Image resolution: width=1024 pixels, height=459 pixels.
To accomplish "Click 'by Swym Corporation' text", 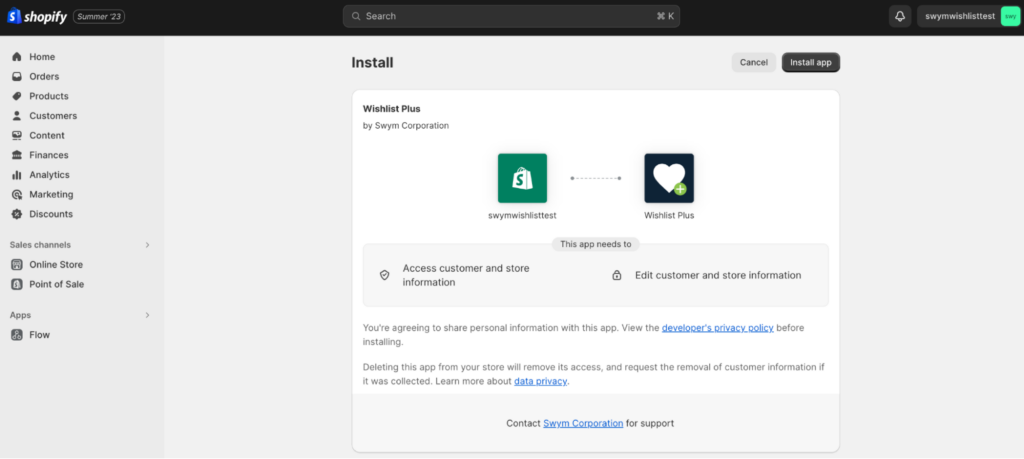I will click(x=406, y=125).
